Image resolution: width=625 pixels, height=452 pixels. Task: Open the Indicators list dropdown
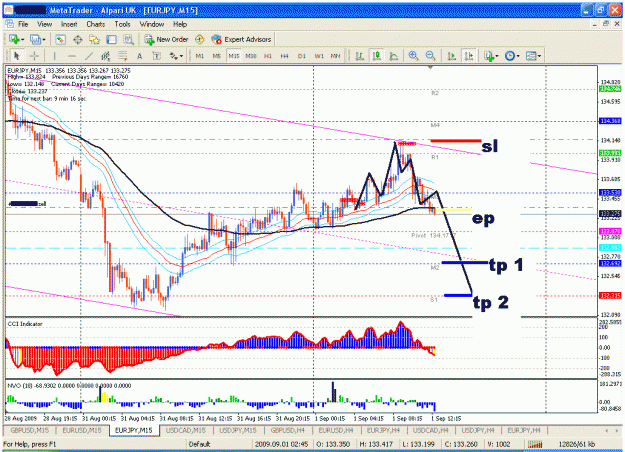(491, 56)
